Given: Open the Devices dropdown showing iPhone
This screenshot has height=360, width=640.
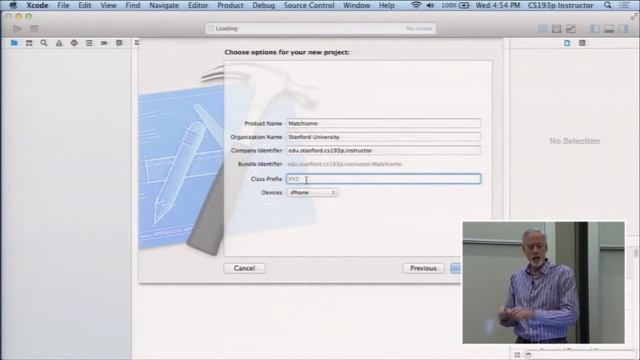Looking at the screenshot, I should (312, 192).
